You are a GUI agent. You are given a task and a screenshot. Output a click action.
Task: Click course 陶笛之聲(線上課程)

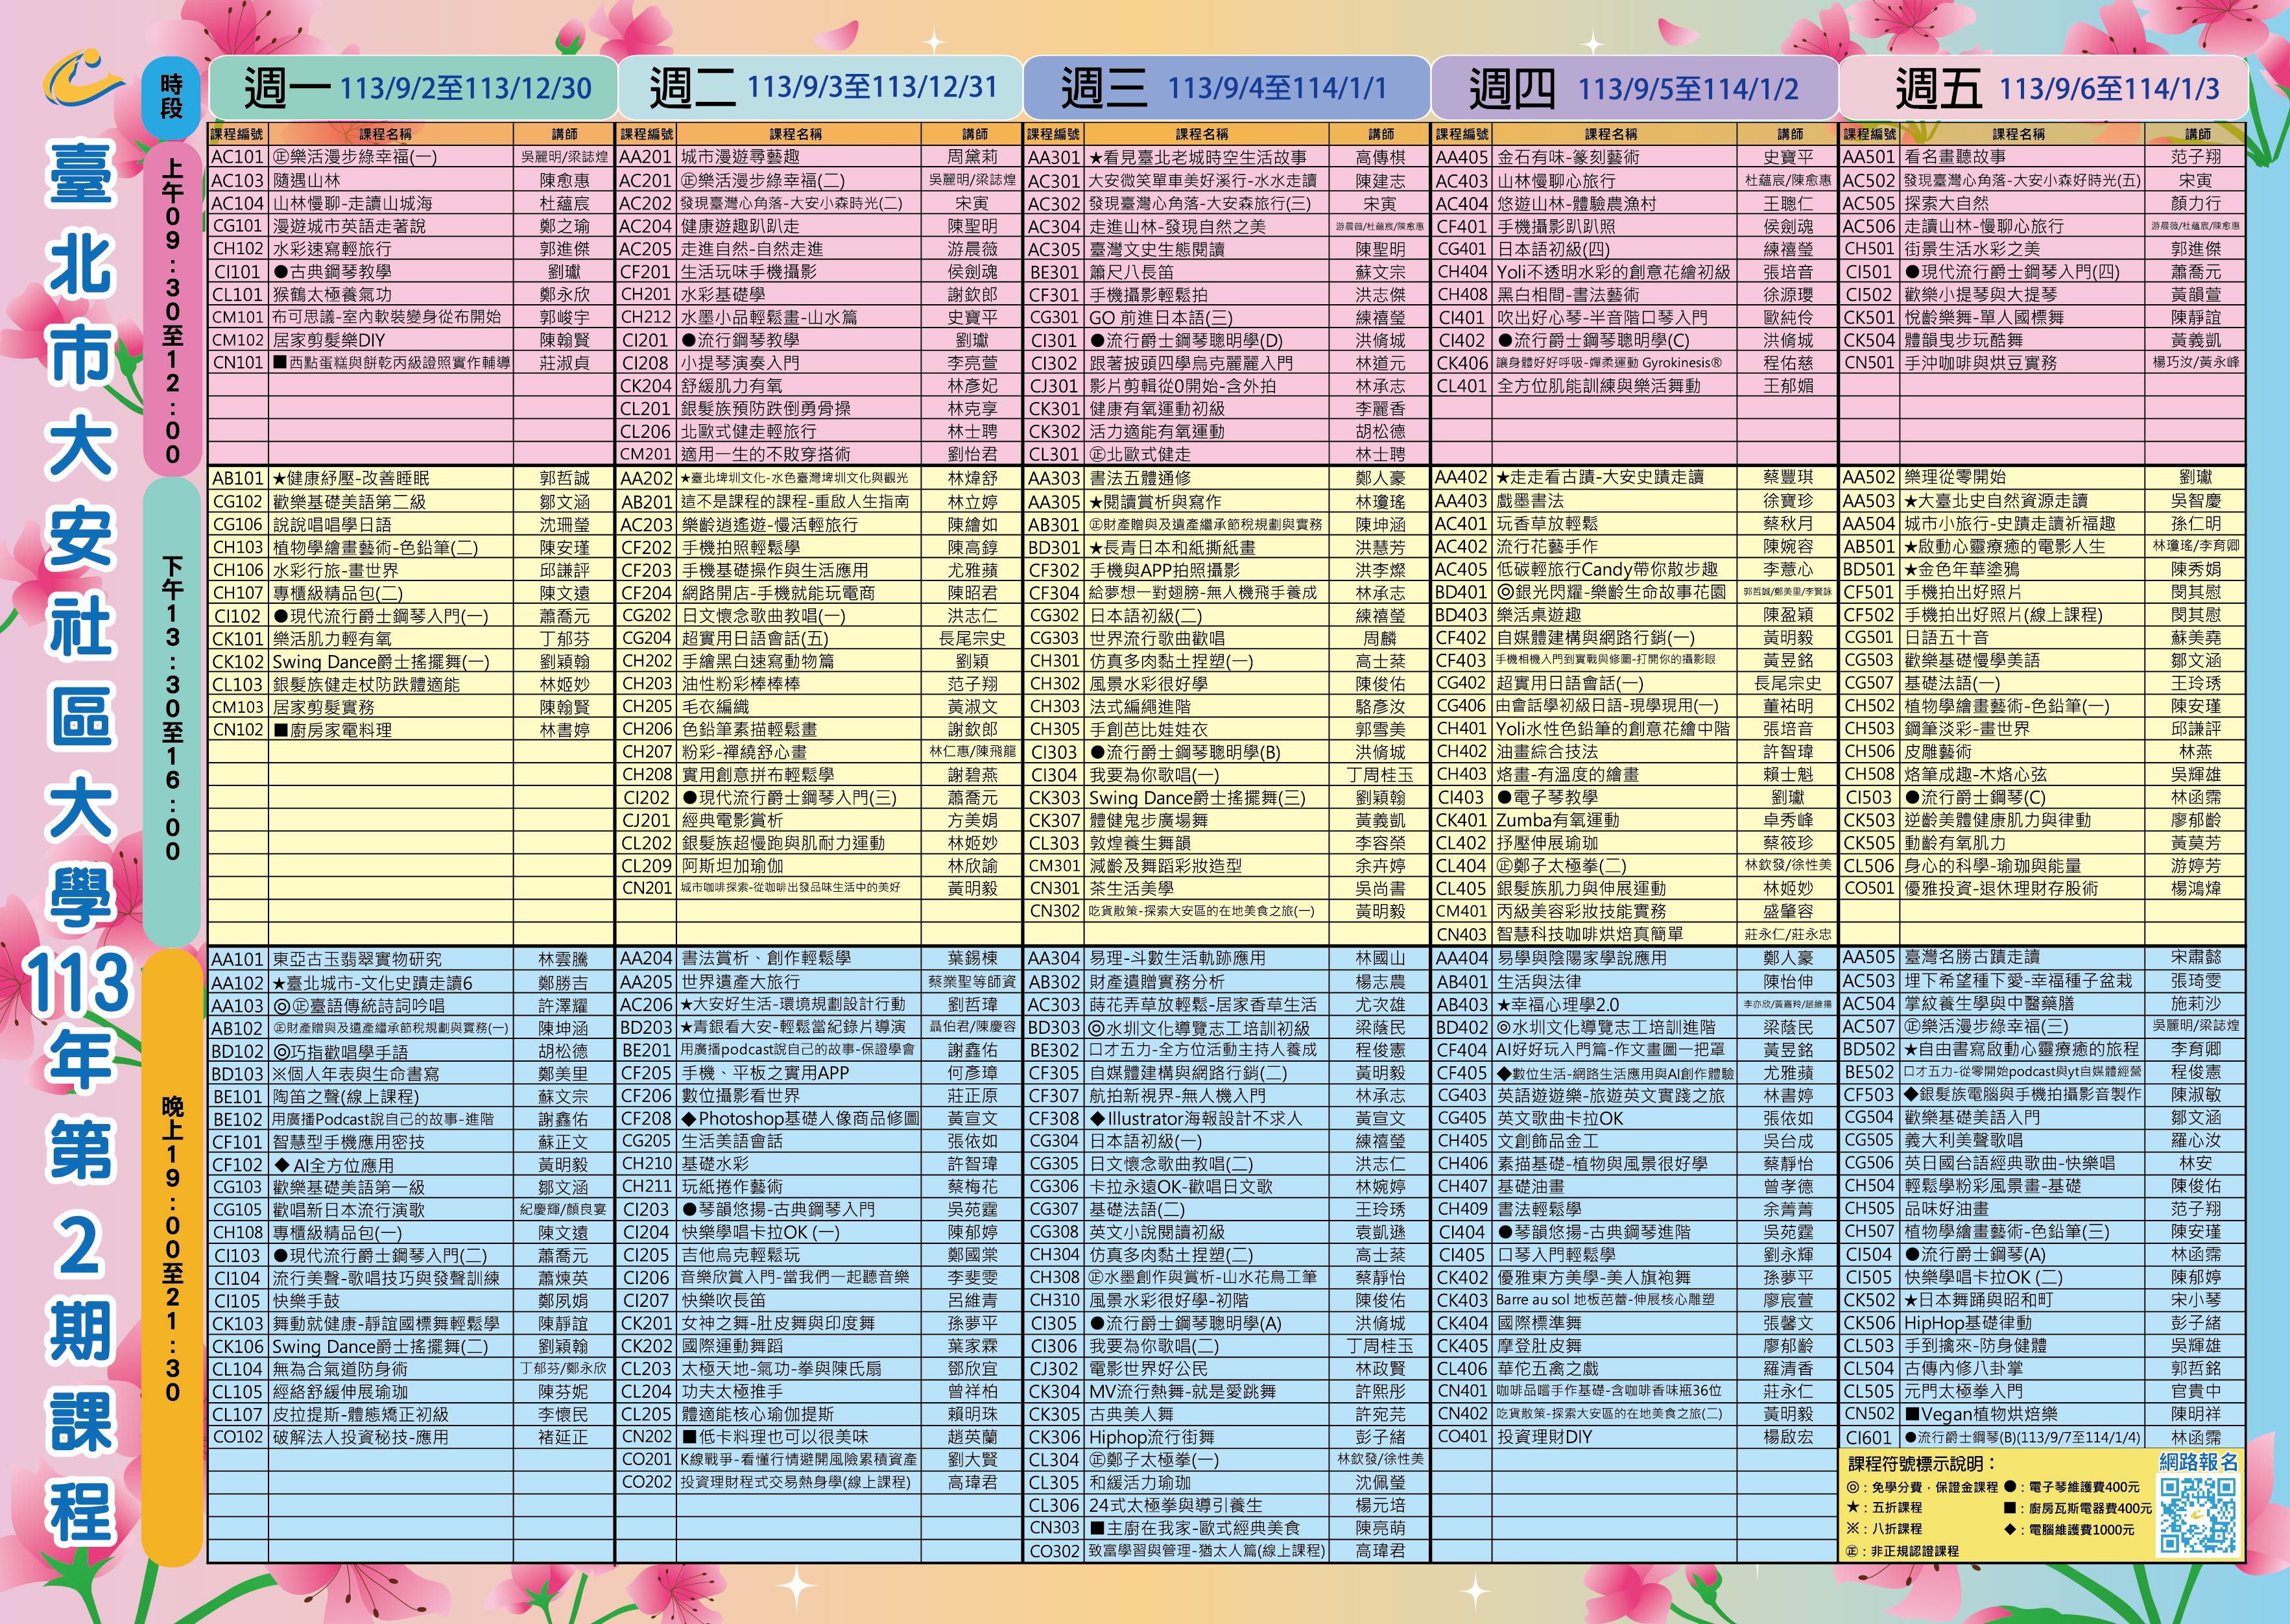[x=345, y=1097]
